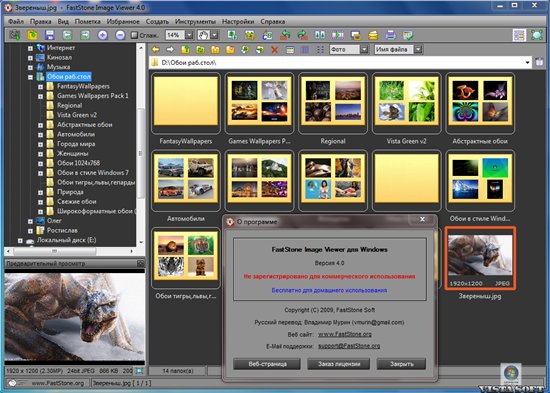This screenshot has width=550, height=393.
Task: Click the Forward arrow in browser toolbar
Action: click(170, 50)
